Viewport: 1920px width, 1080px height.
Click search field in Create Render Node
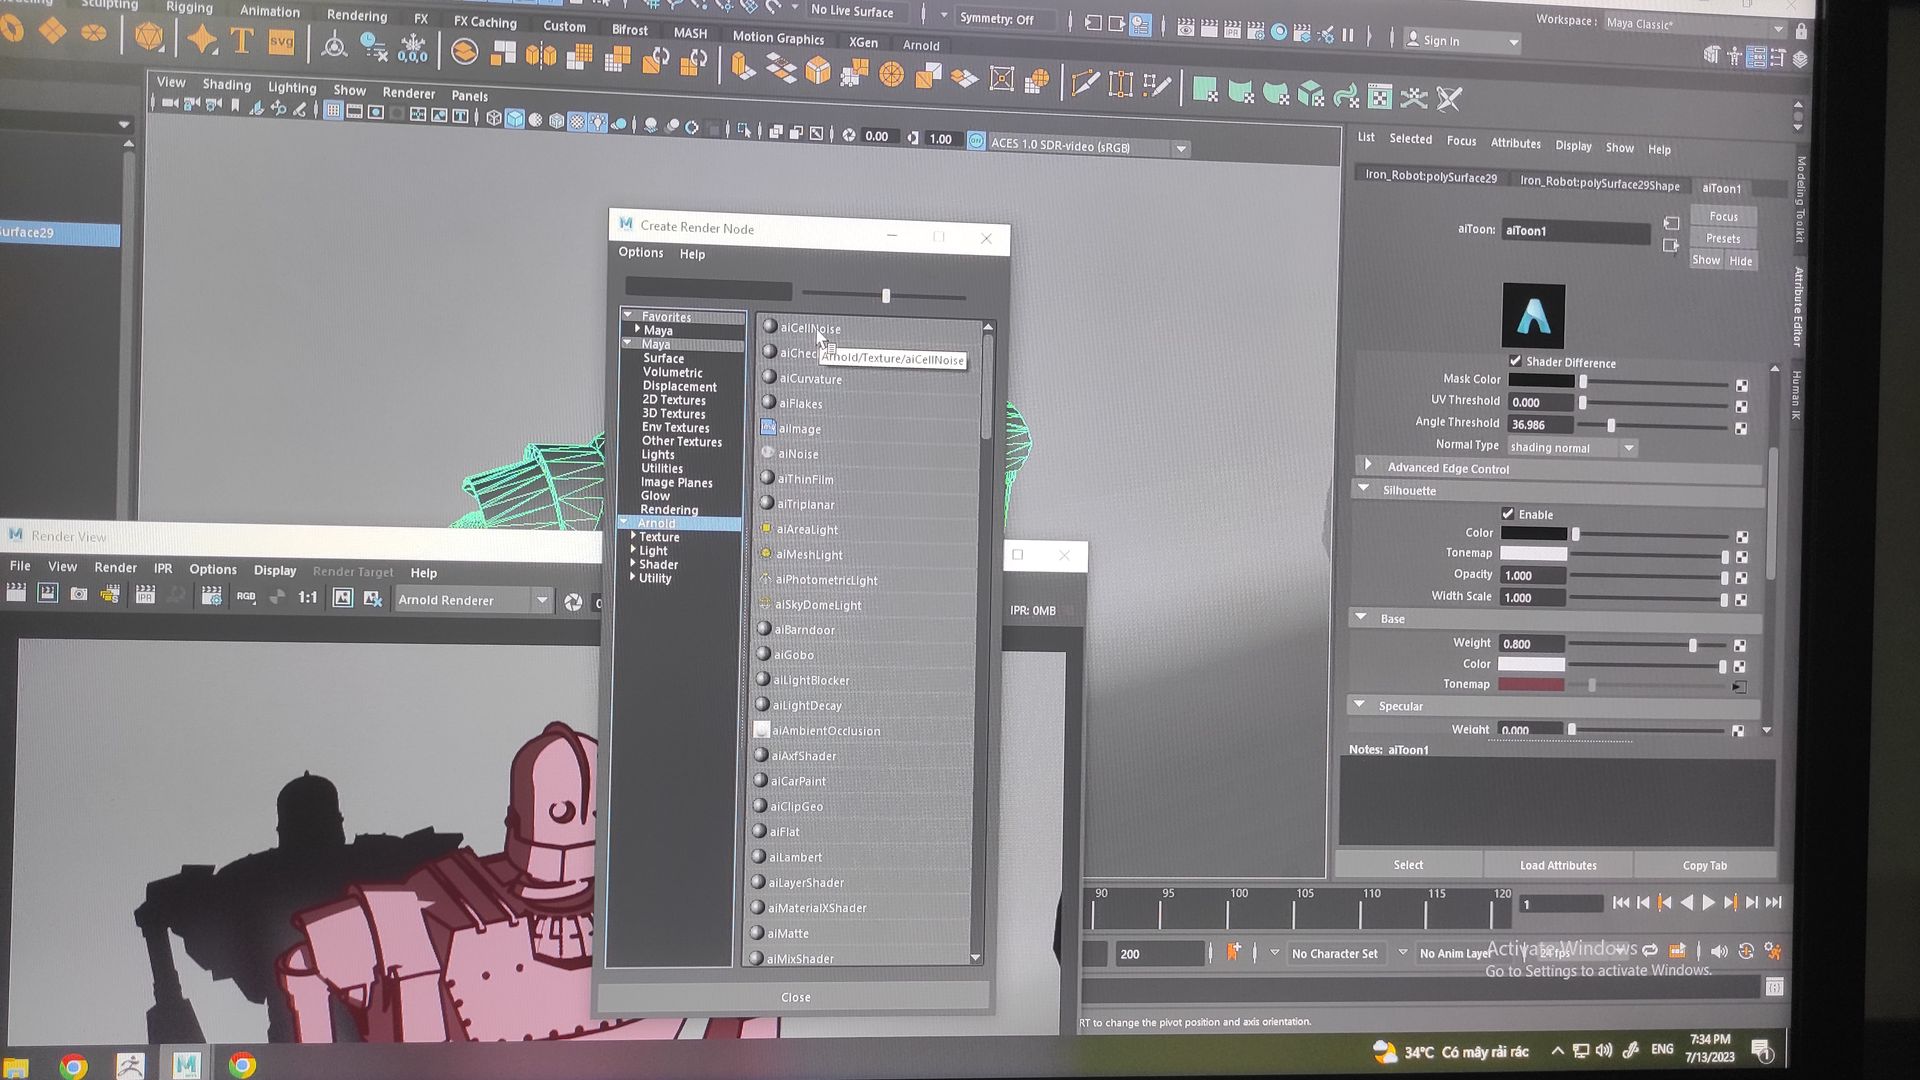click(708, 290)
